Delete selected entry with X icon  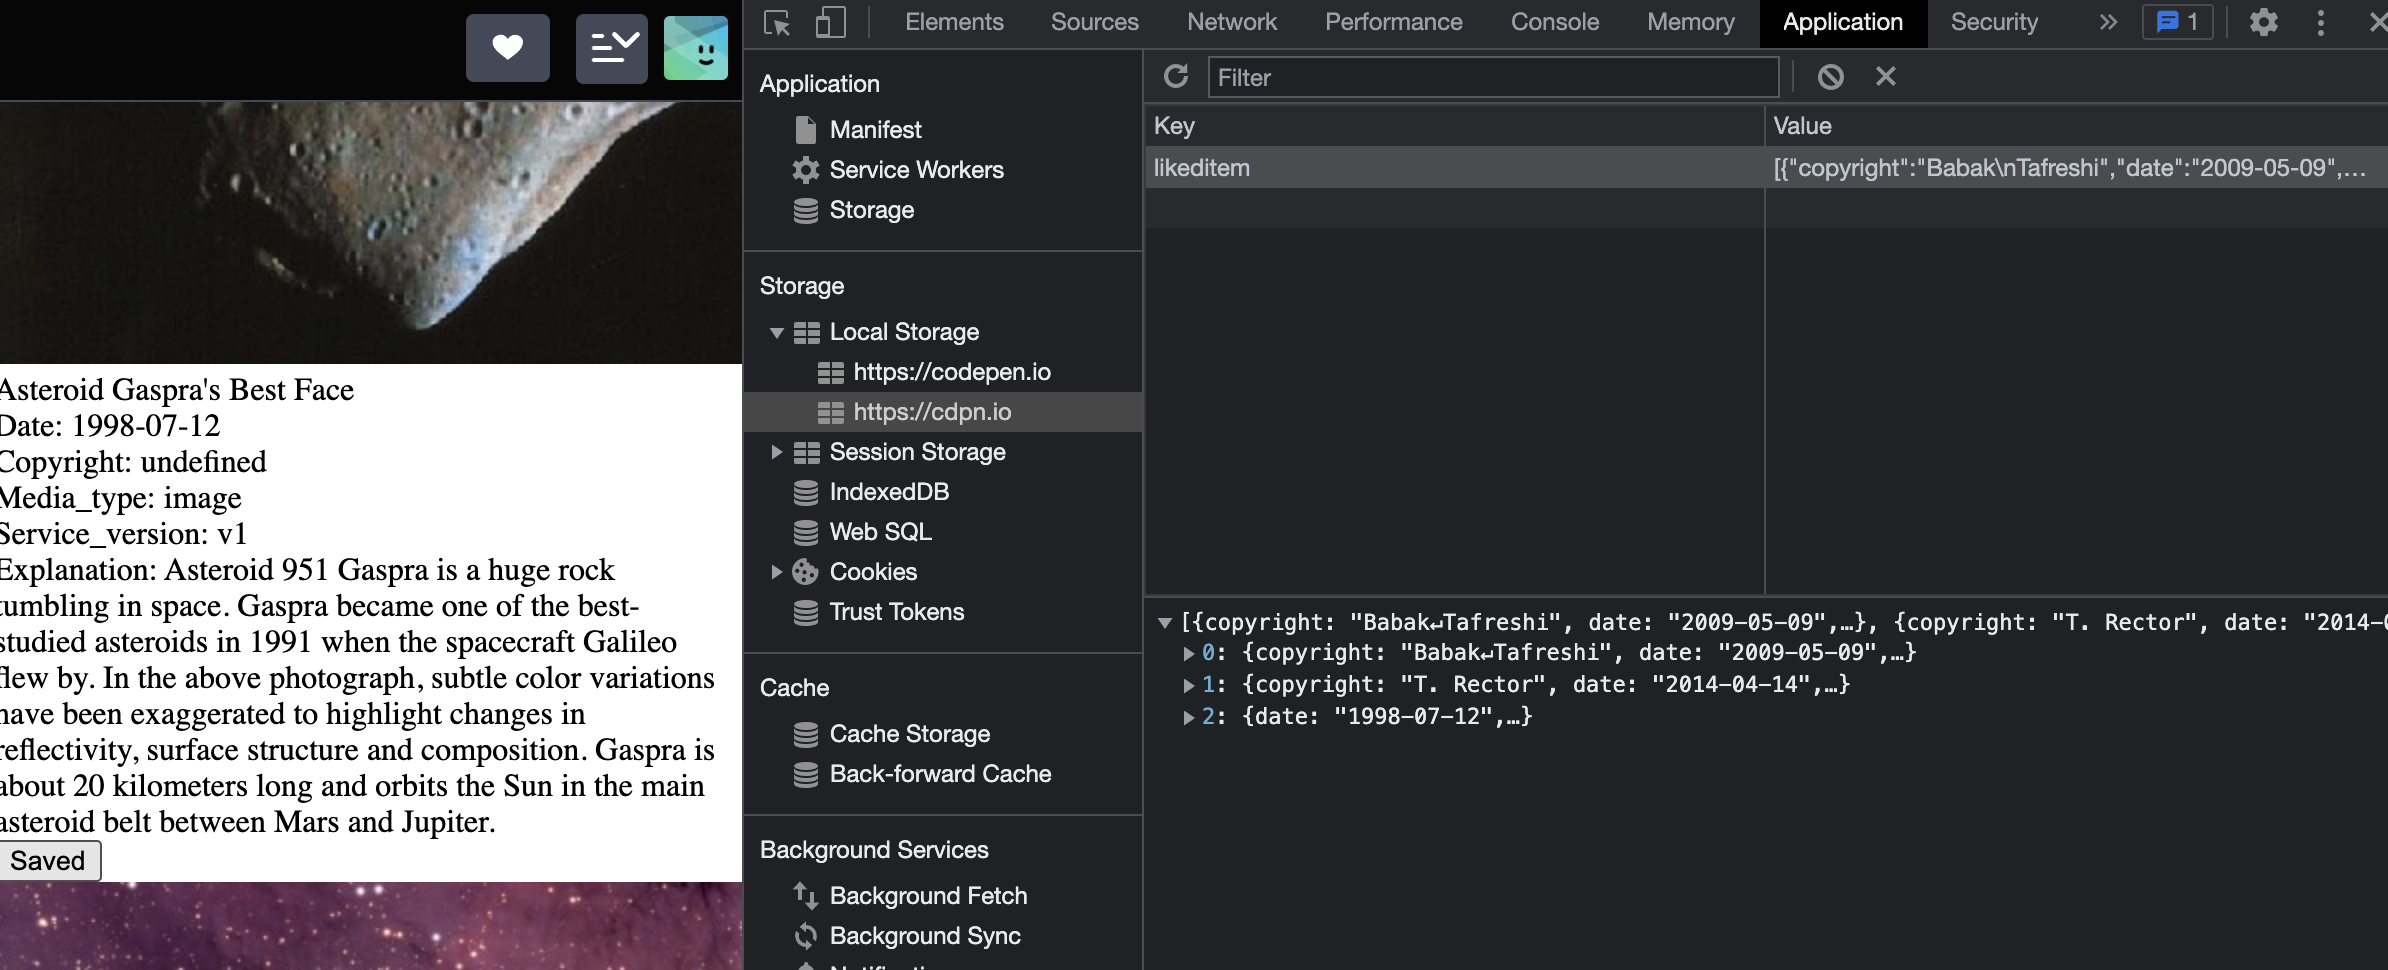1885,76
